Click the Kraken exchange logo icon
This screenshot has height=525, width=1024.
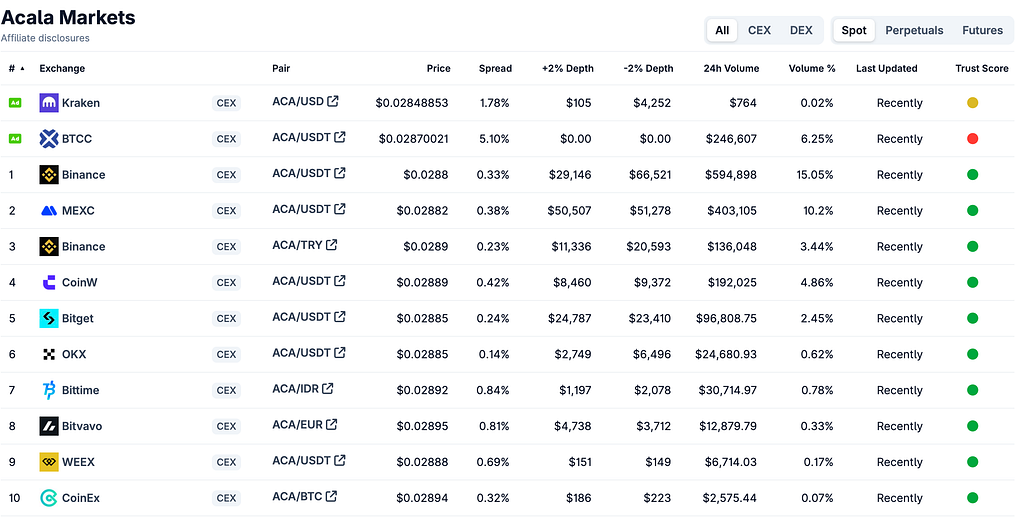(49, 103)
